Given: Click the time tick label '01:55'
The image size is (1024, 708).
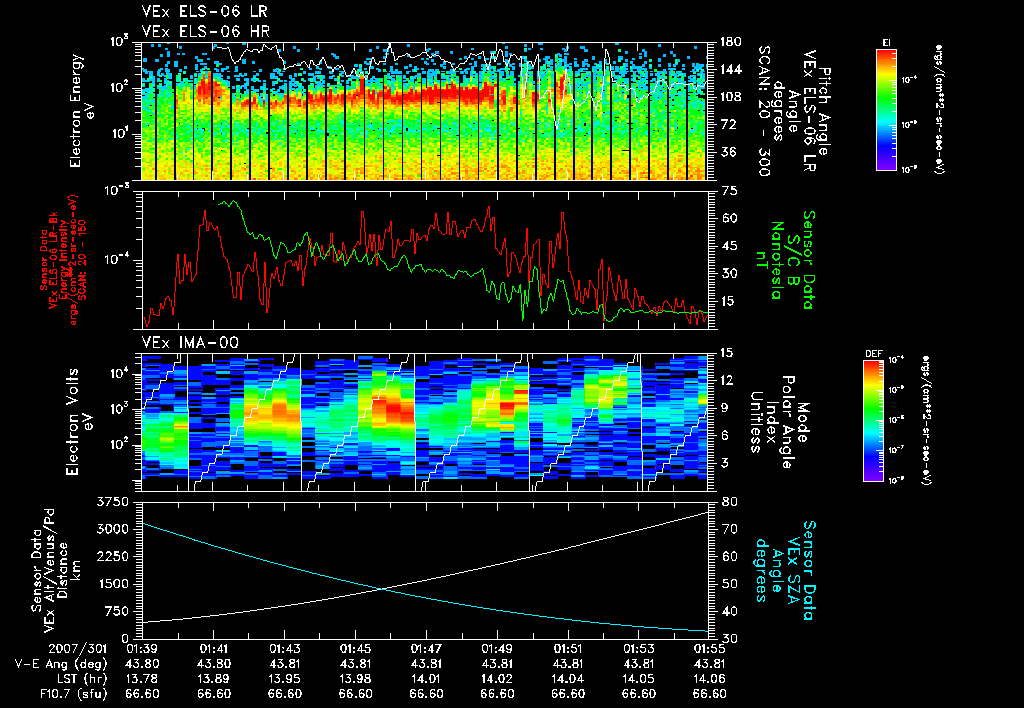Looking at the screenshot, I should point(709,649).
